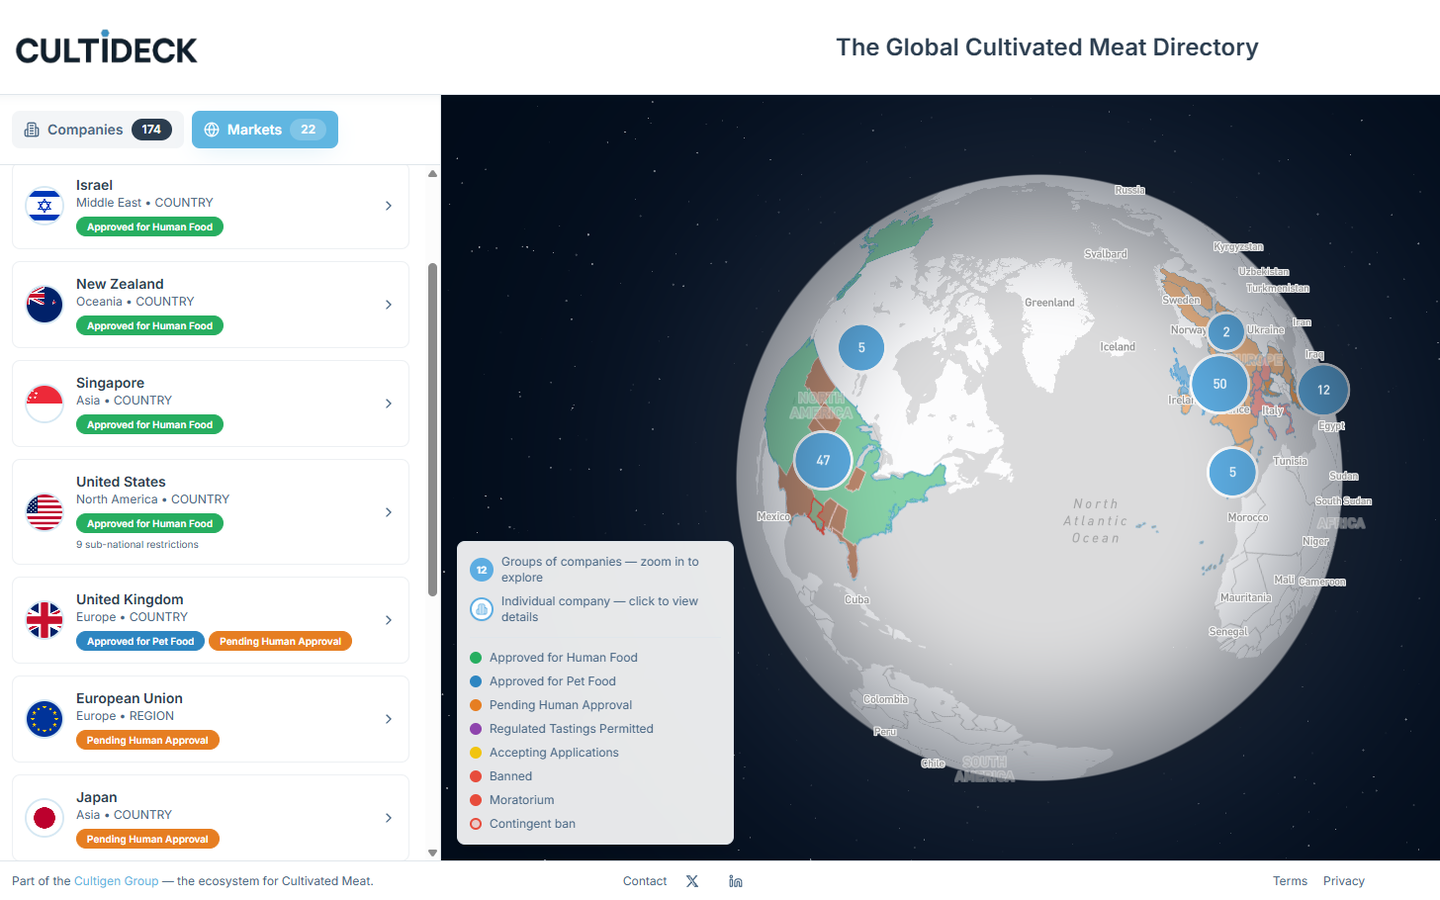Click Accepting Applications legend dot
1440x900 pixels.
coord(476,753)
